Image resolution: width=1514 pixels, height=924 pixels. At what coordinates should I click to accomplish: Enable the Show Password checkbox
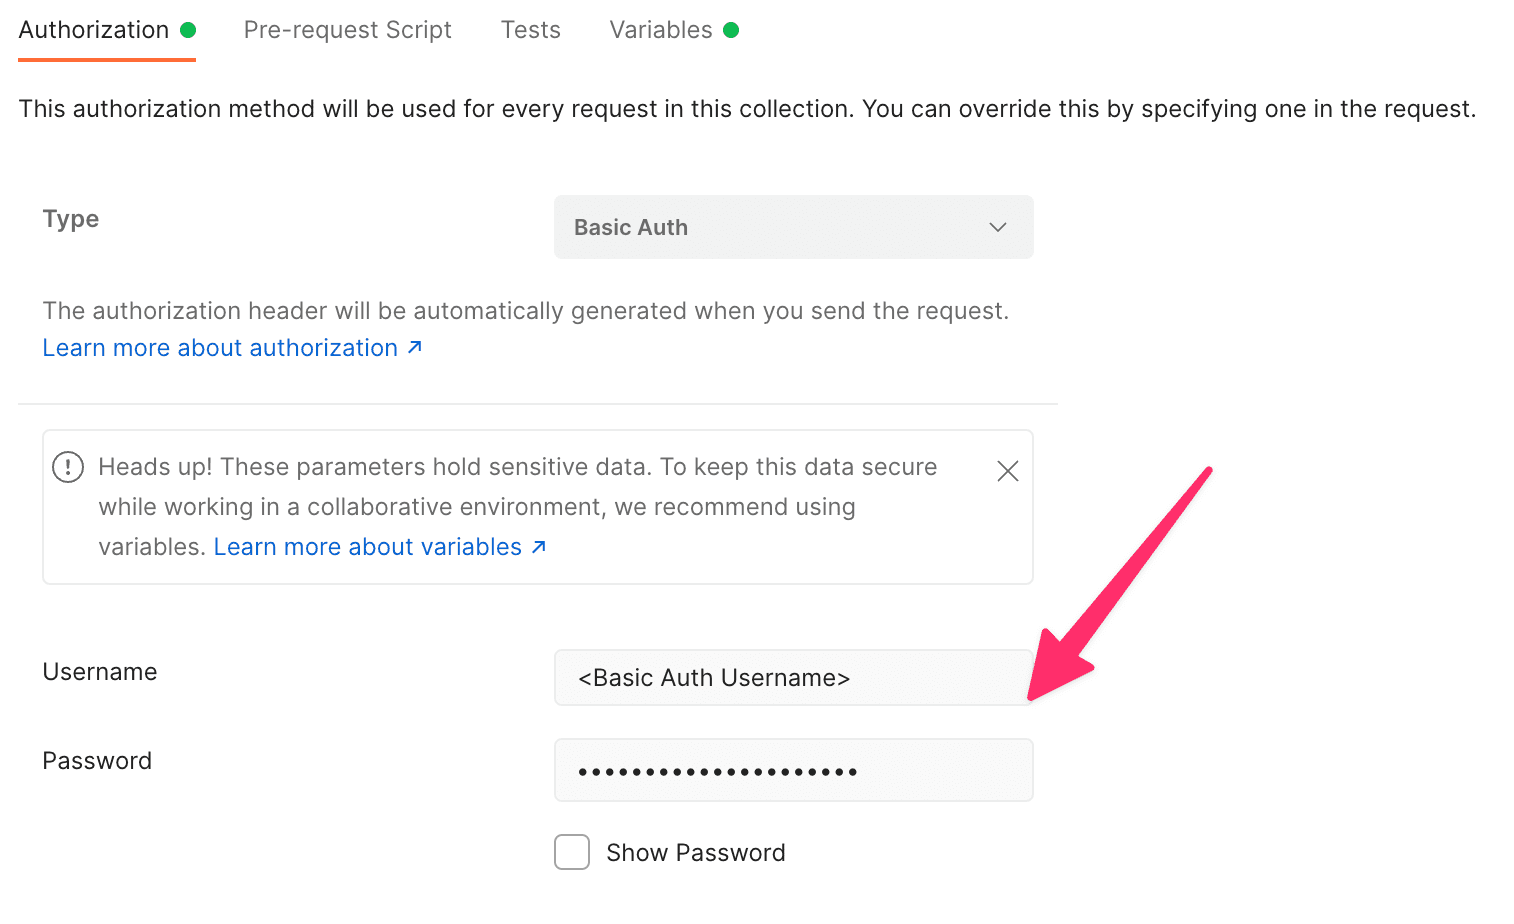(x=571, y=852)
